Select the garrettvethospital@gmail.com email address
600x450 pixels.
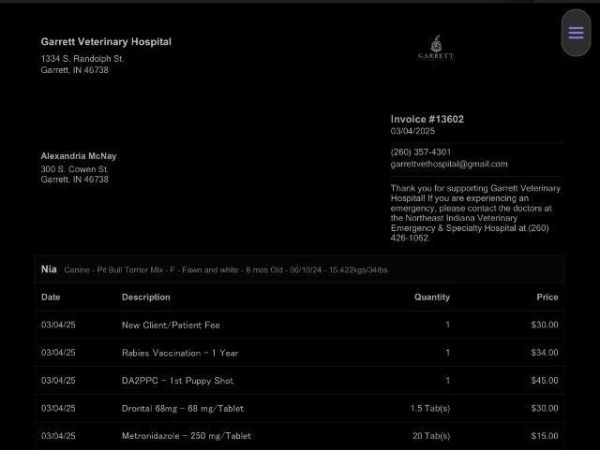click(x=449, y=164)
